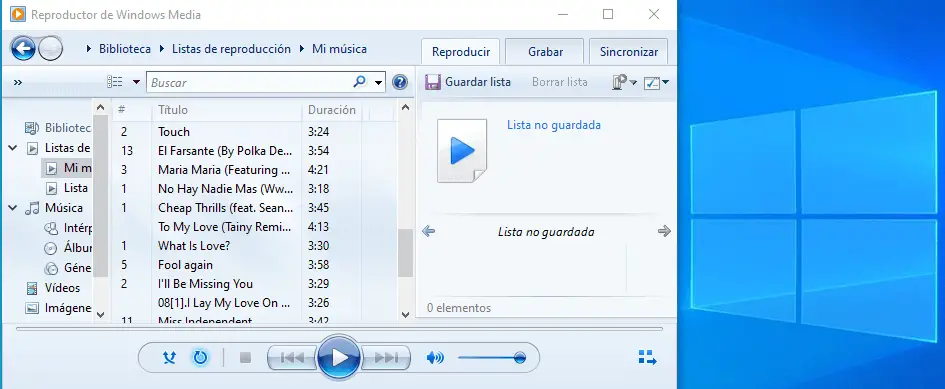Open the list pane checkbox-icon dropdown
Image resolution: width=945 pixels, height=389 pixels.
tap(656, 83)
